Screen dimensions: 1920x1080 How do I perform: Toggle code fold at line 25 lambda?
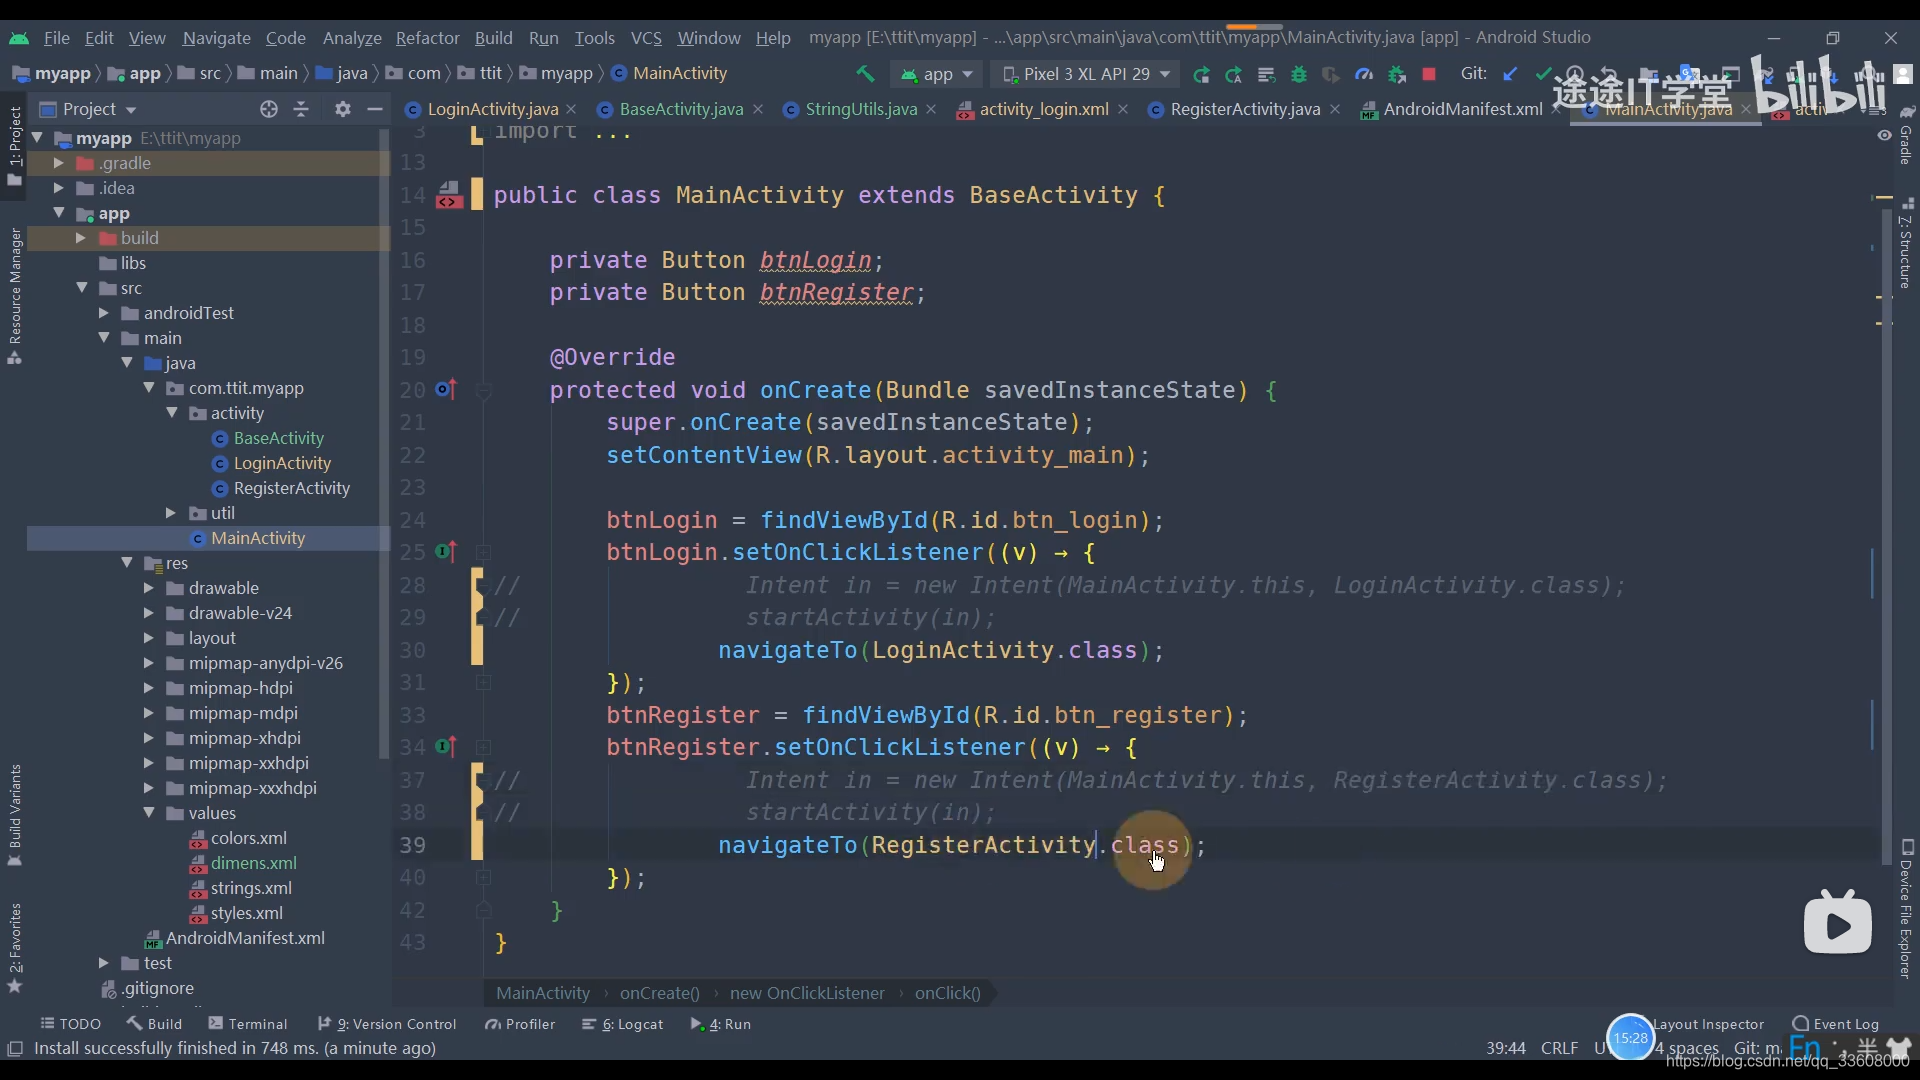coord(484,552)
